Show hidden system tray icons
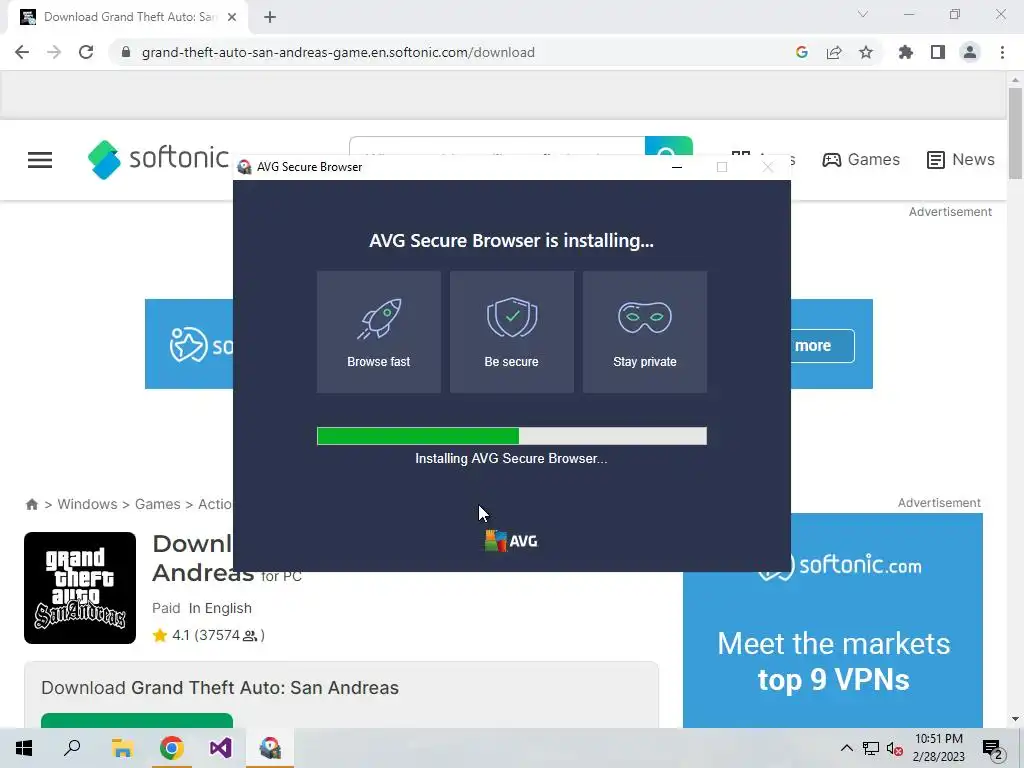The height and width of the screenshot is (768, 1024). (846, 748)
